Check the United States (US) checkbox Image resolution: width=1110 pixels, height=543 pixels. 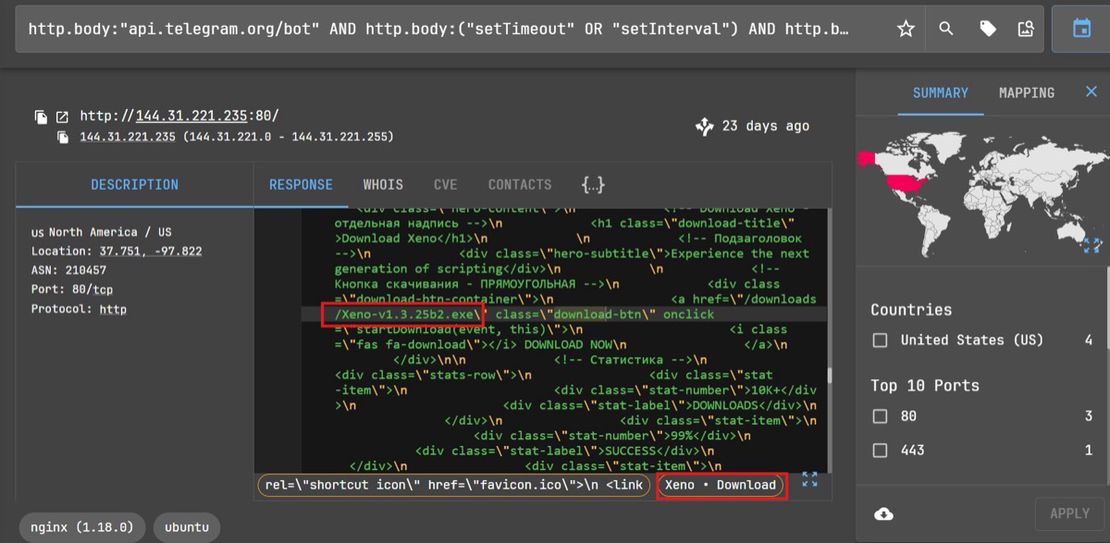880,341
